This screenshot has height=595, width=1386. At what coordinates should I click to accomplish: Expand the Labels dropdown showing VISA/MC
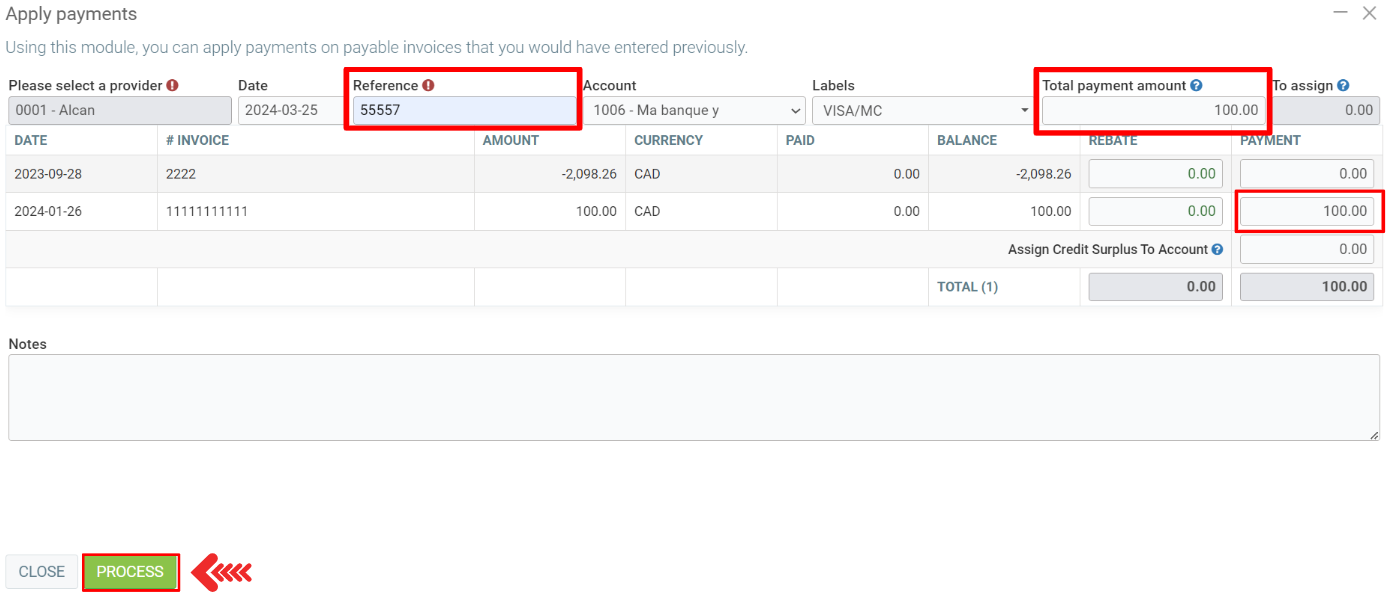click(x=921, y=111)
